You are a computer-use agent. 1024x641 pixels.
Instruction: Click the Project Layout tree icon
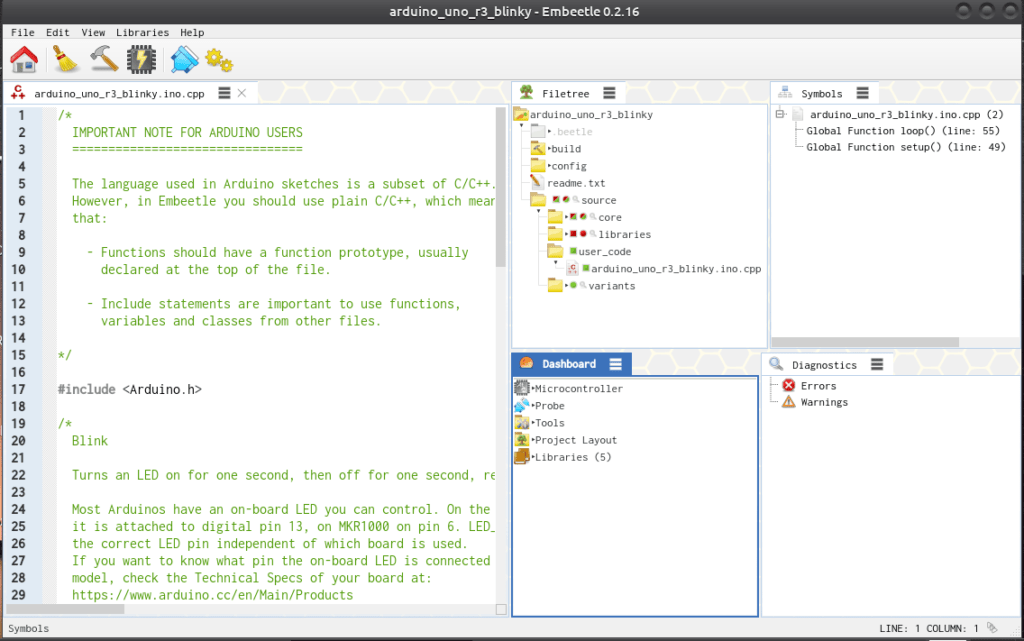[x=521, y=440]
